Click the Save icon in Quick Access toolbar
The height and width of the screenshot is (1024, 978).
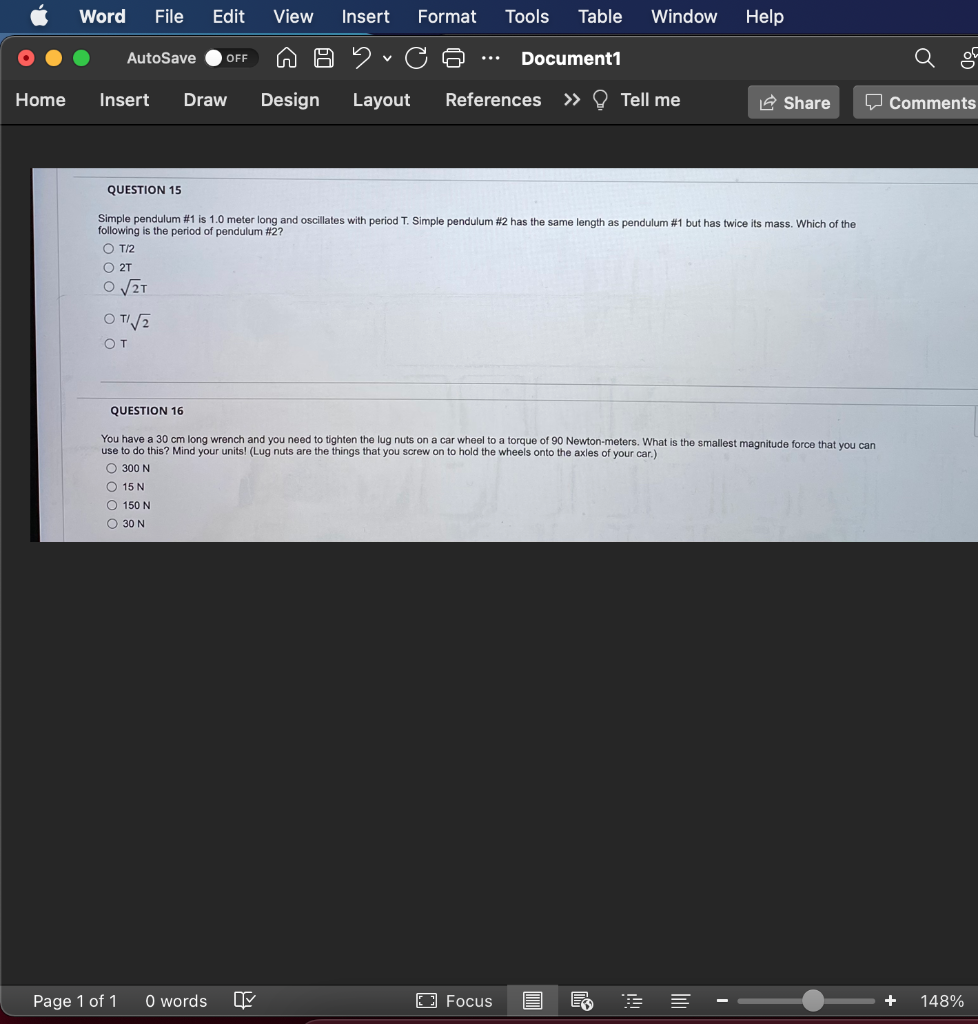pyautogui.click(x=323, y=58)
